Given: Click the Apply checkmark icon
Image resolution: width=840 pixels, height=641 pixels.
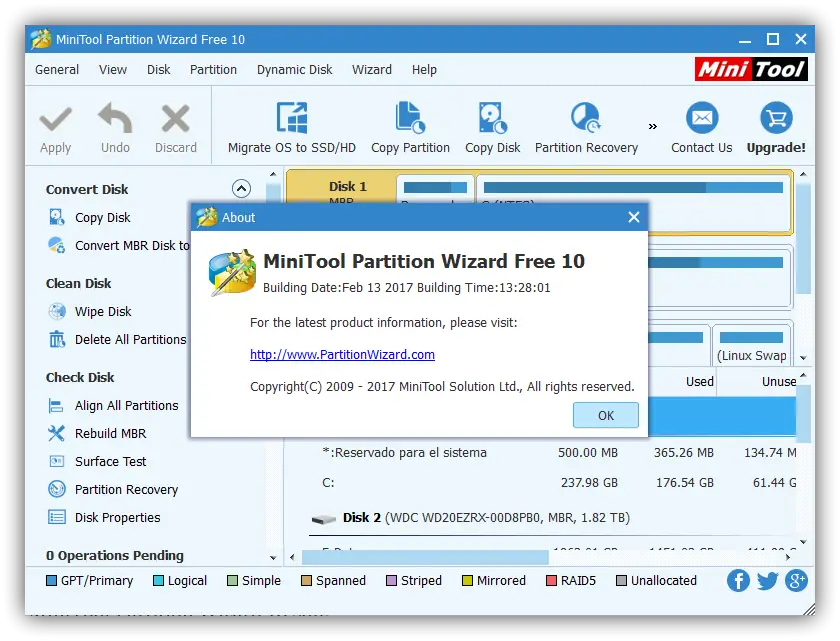Looking at the screenshot, I should (55, 119).
